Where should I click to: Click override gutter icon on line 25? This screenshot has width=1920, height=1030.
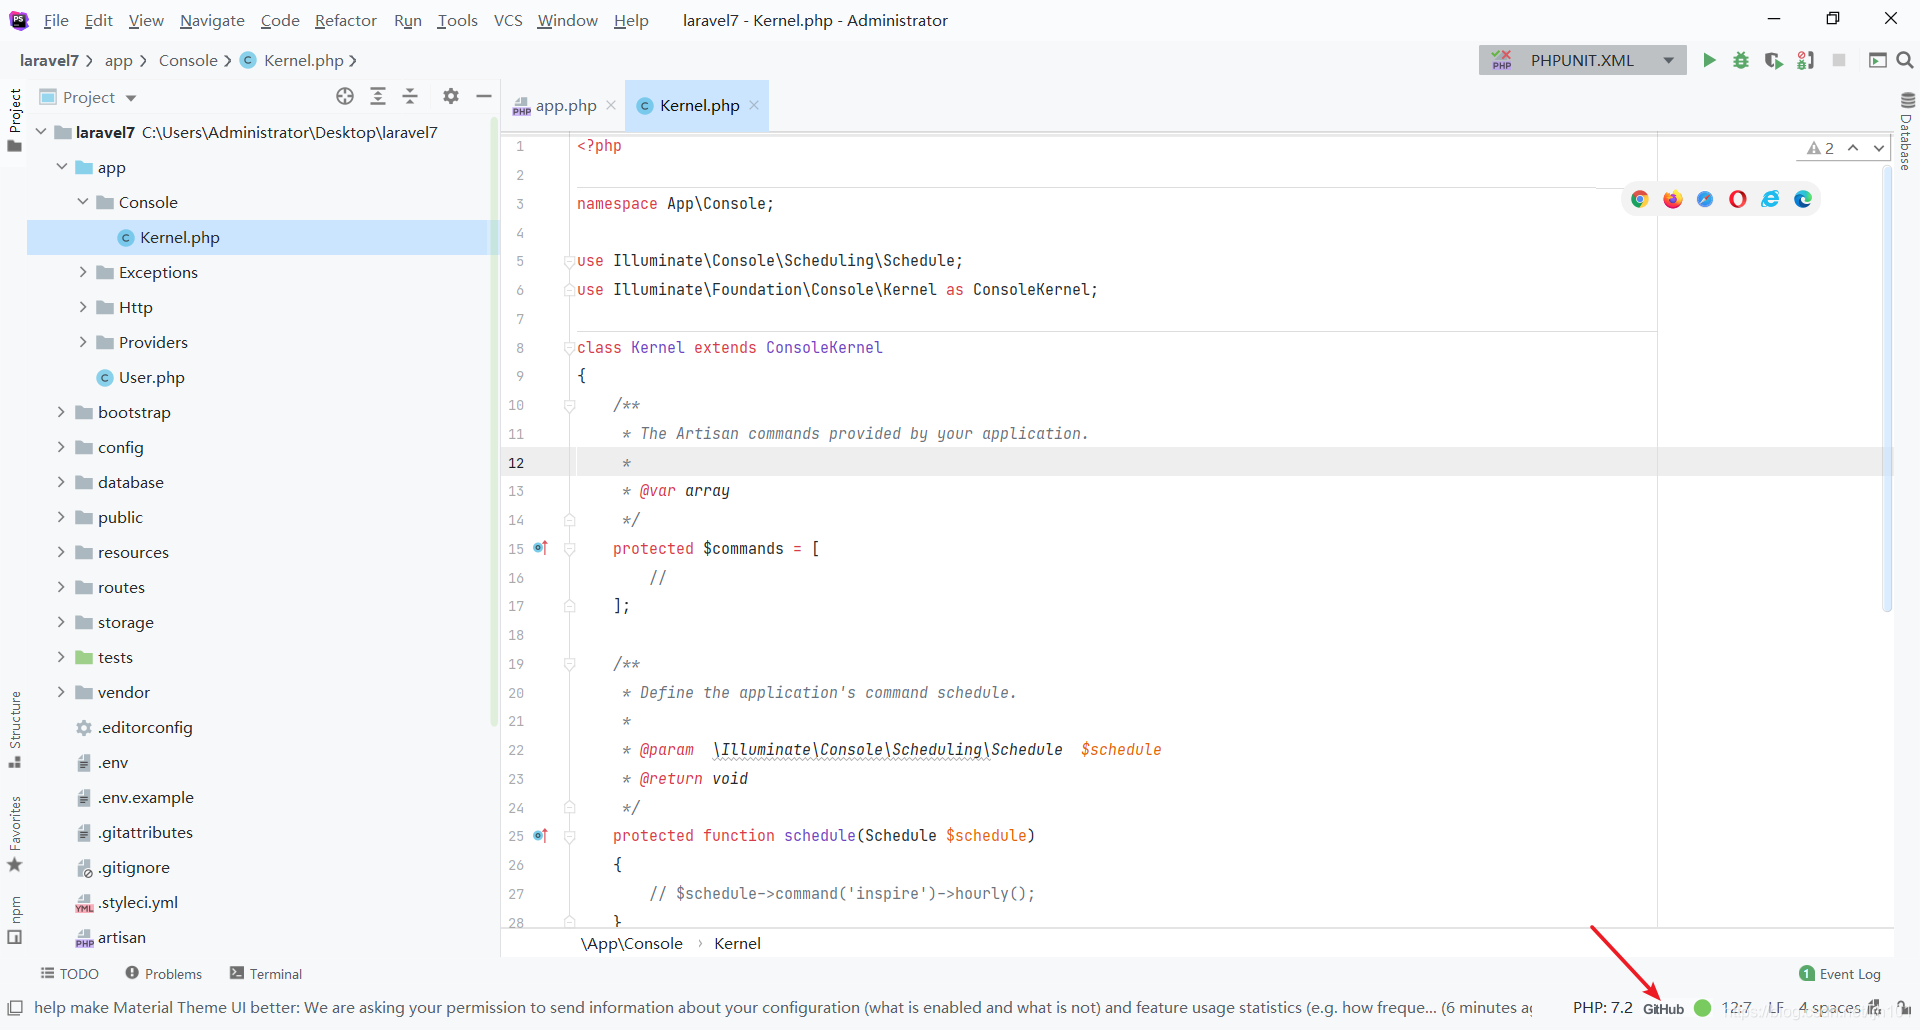coord(541,835)
